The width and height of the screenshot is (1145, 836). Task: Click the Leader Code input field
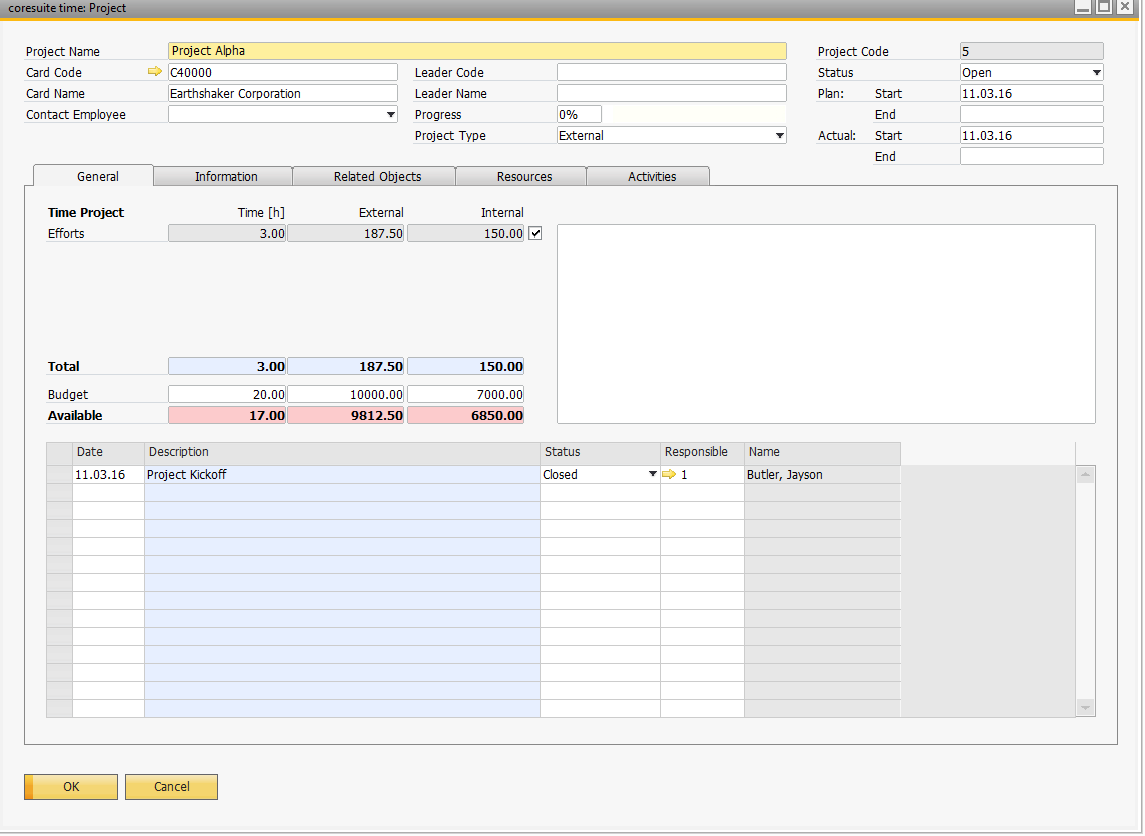tap(671, 72)
